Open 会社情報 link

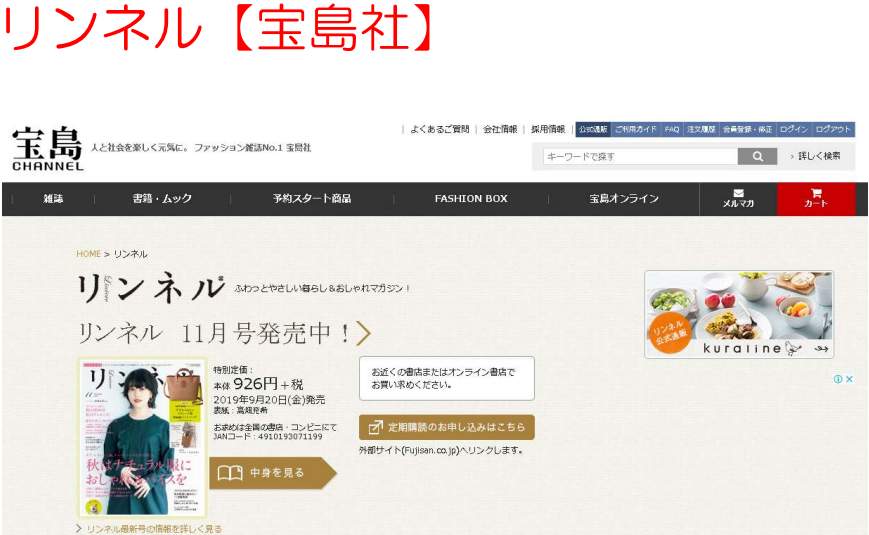click(500, 129)
